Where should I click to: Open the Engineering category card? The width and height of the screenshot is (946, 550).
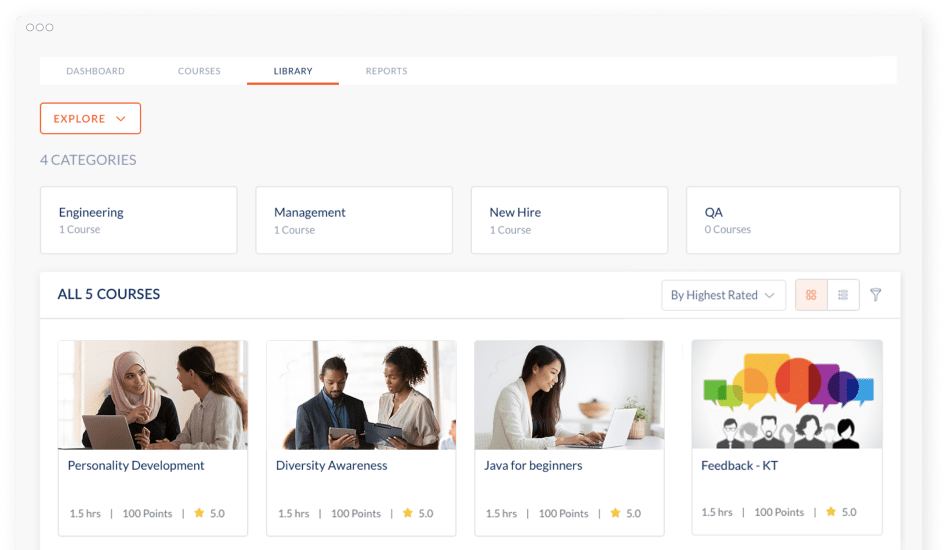click(139, 220)
